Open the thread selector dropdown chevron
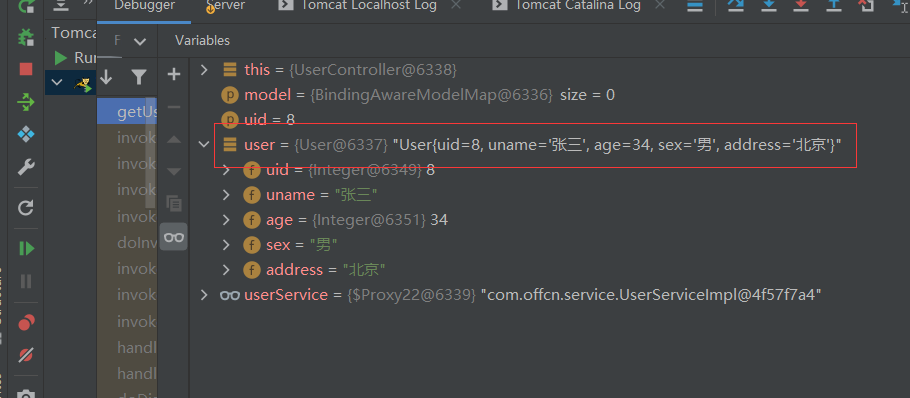 click(139, 41)
